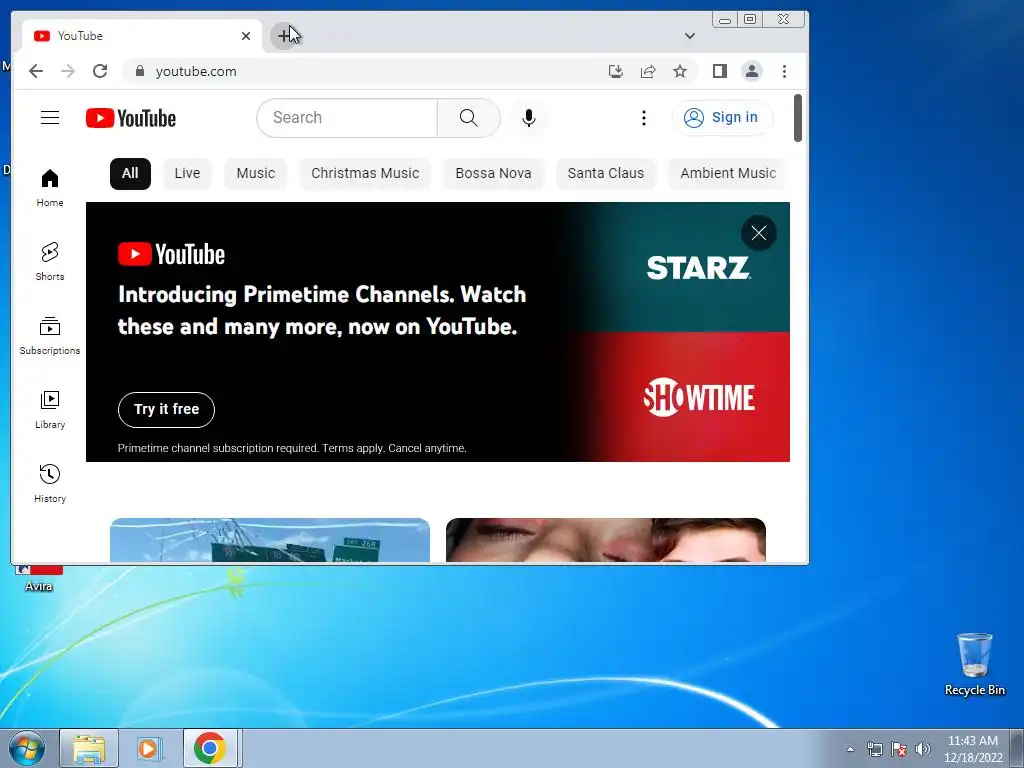Screen dimensions: 1024x768
Task: Share this page icon in address bar
Action: click(648, 71)
